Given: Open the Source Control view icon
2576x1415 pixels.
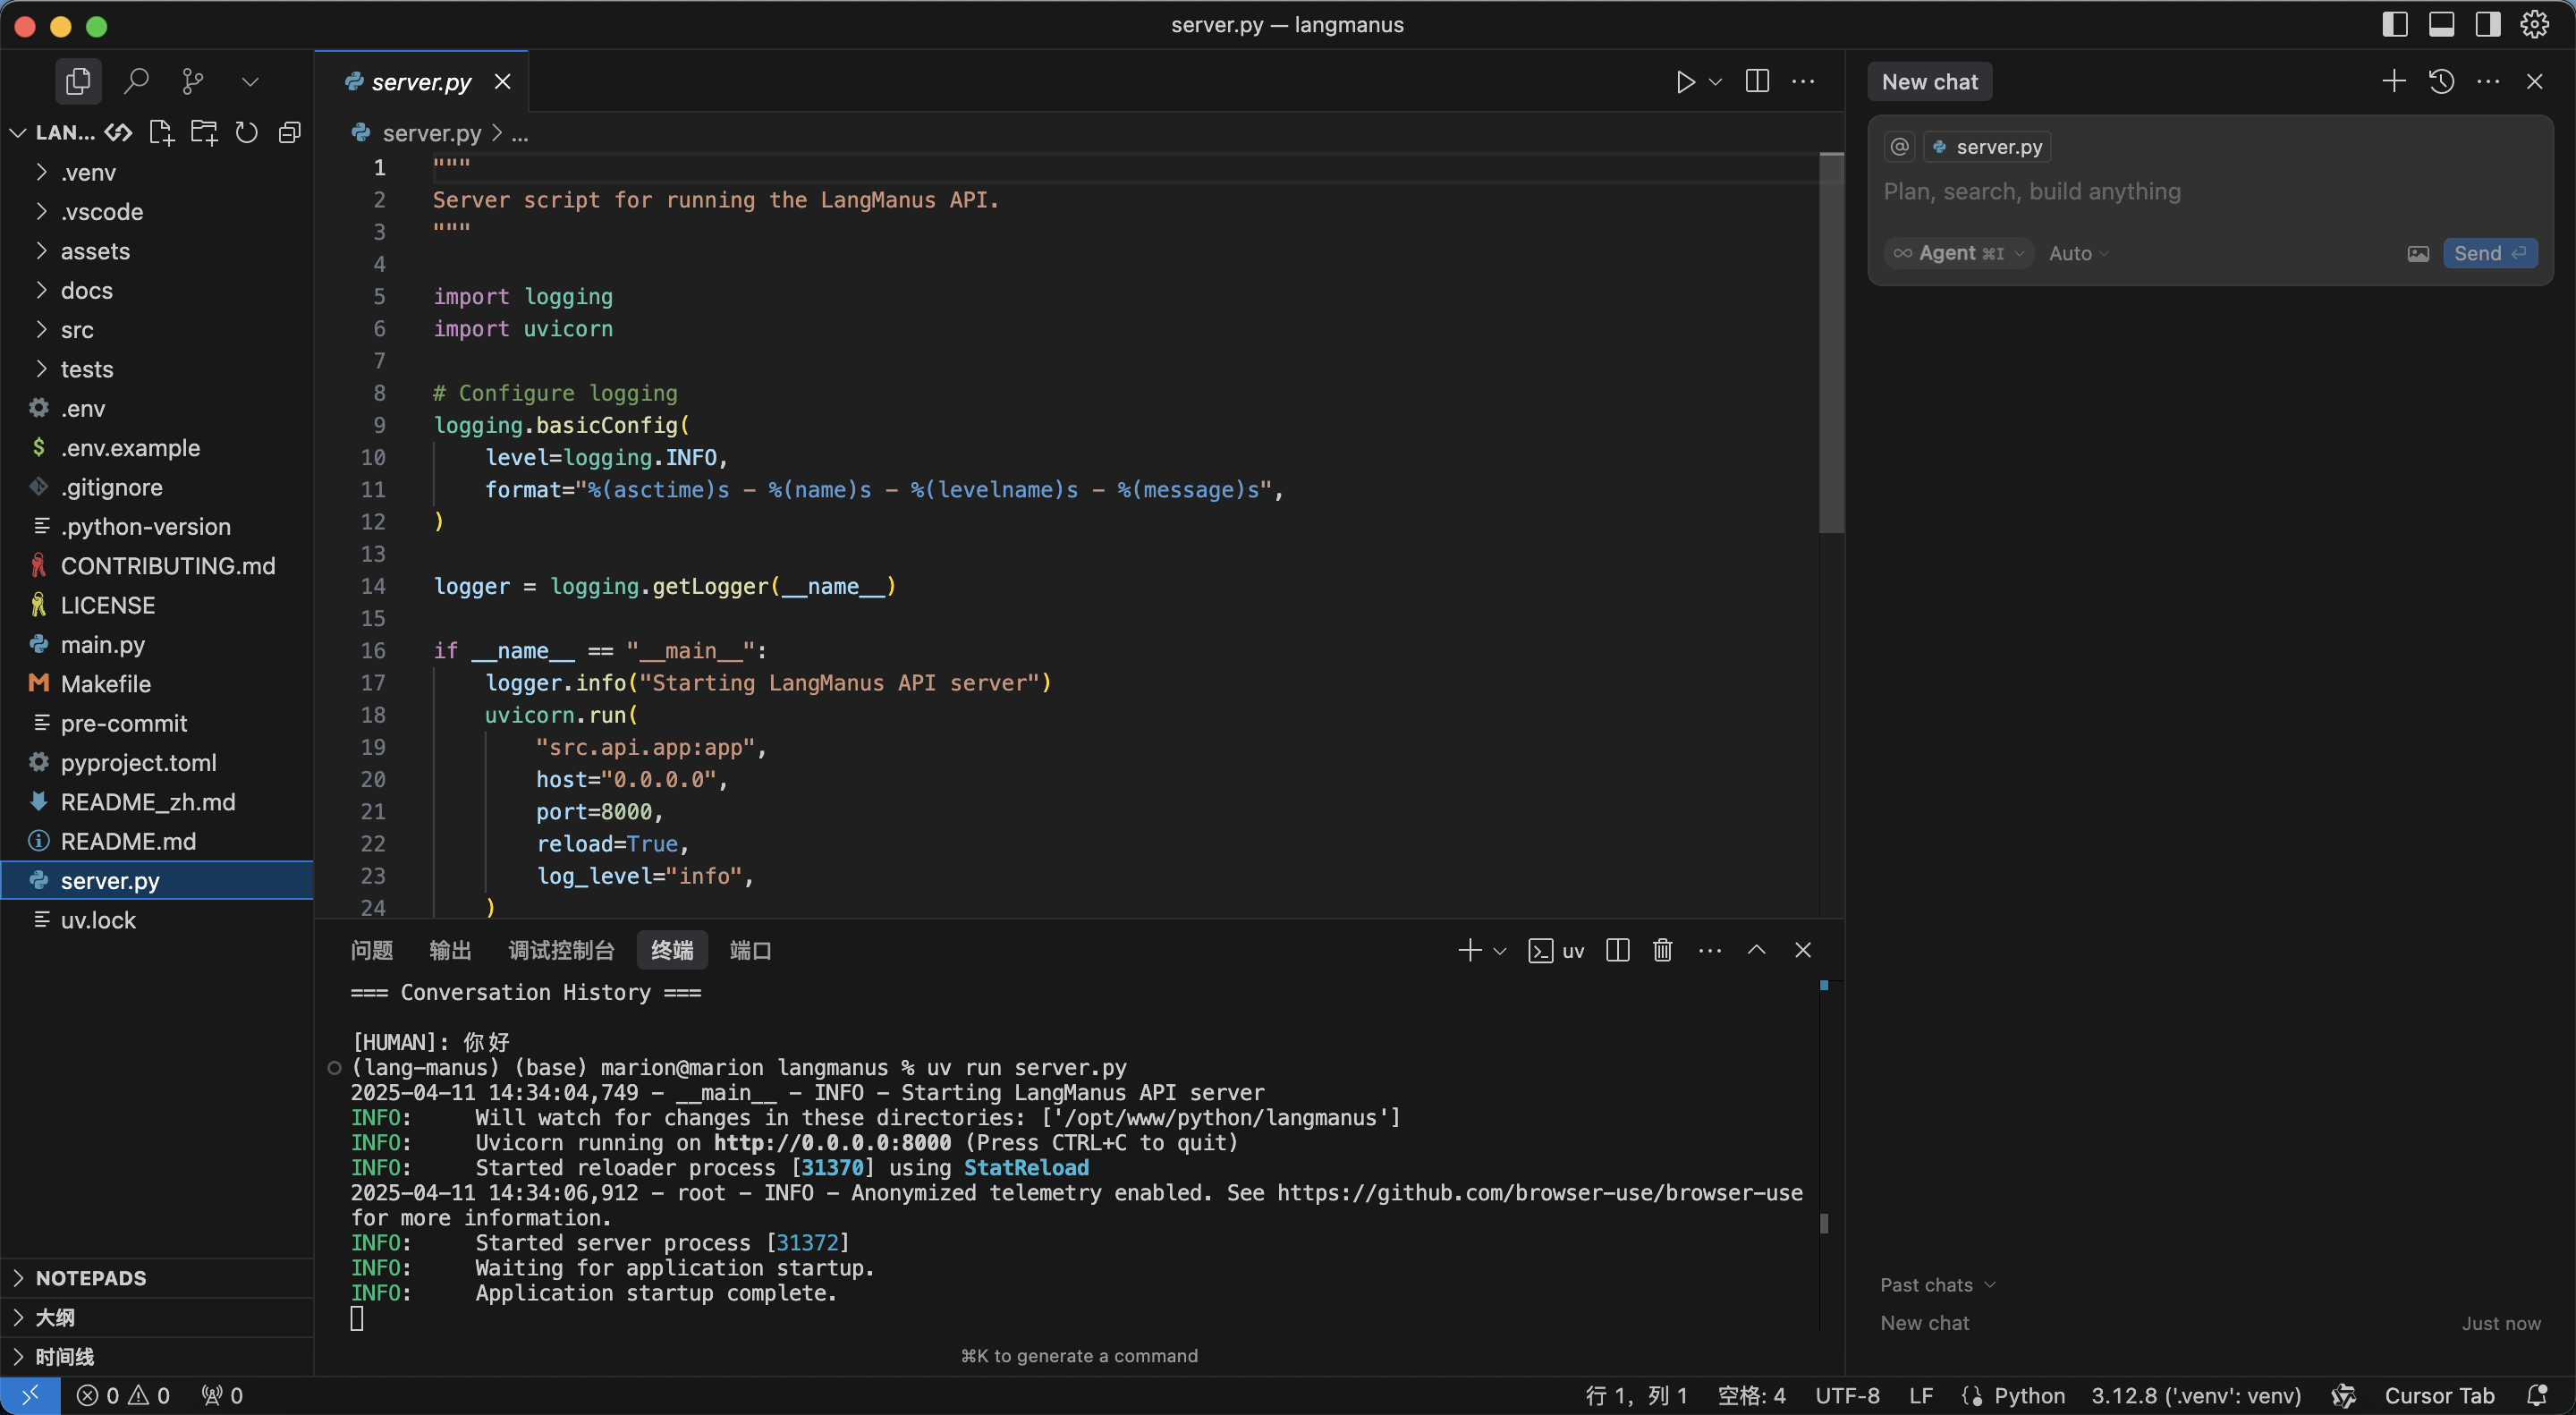Looking at the screenshot, I should click(x=193, y=81).
